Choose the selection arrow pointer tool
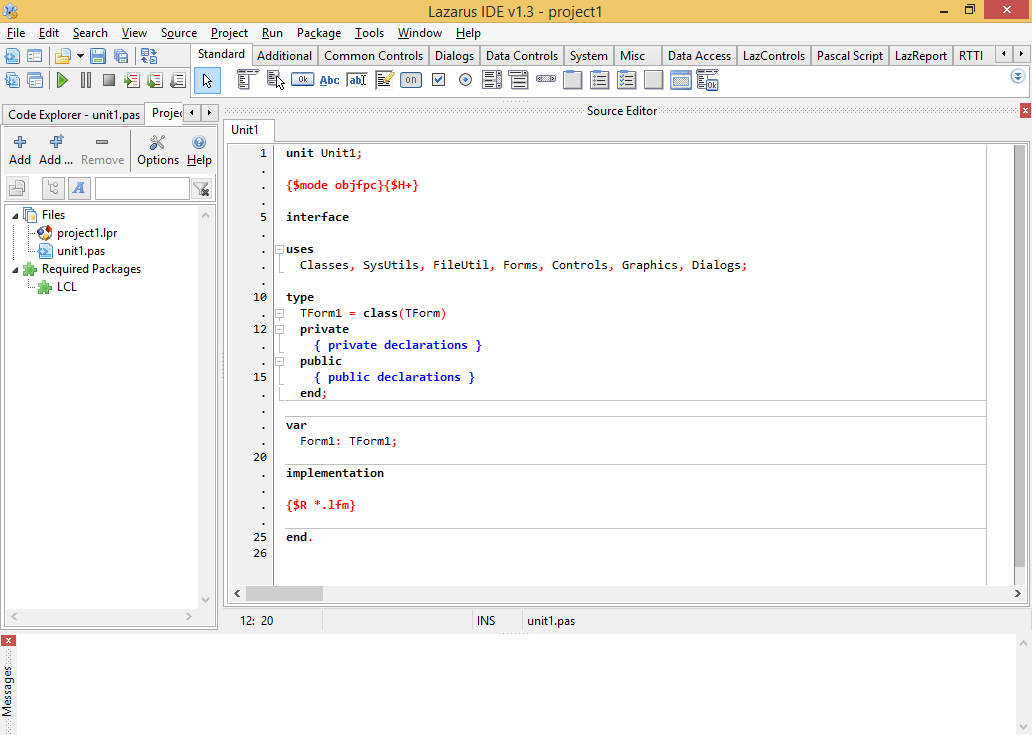Image resolution: width=1032 pixels, height=735 pixels. 207,80
